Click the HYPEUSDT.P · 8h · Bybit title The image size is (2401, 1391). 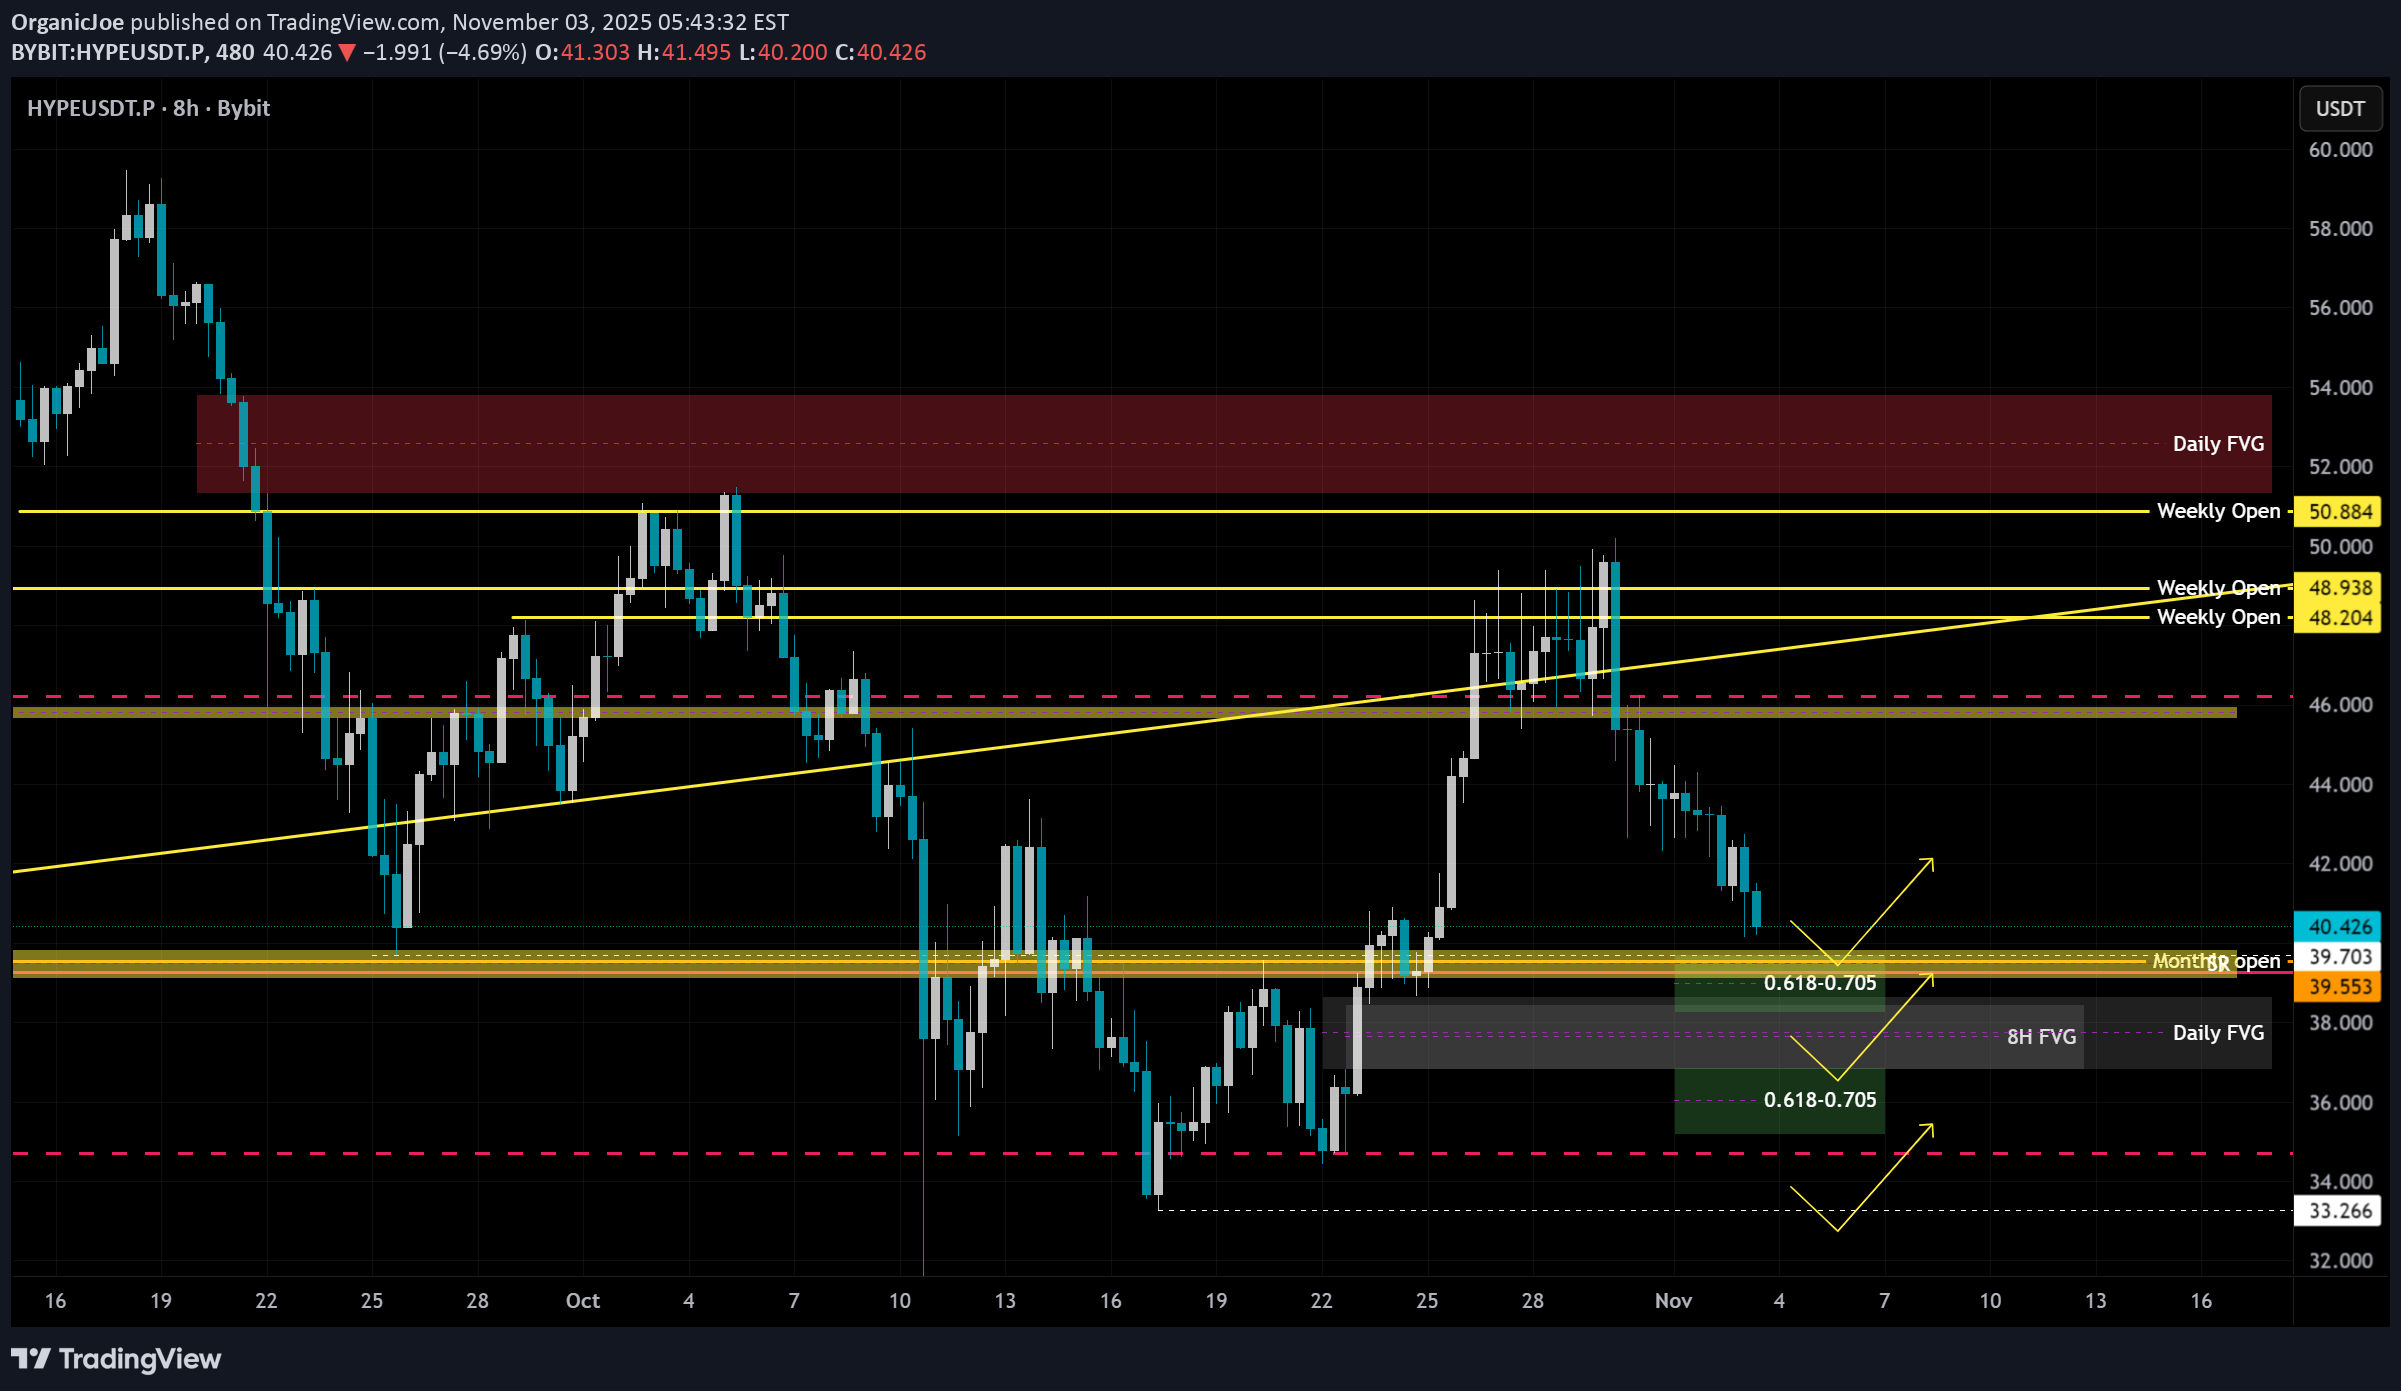(x=148, y=108)
